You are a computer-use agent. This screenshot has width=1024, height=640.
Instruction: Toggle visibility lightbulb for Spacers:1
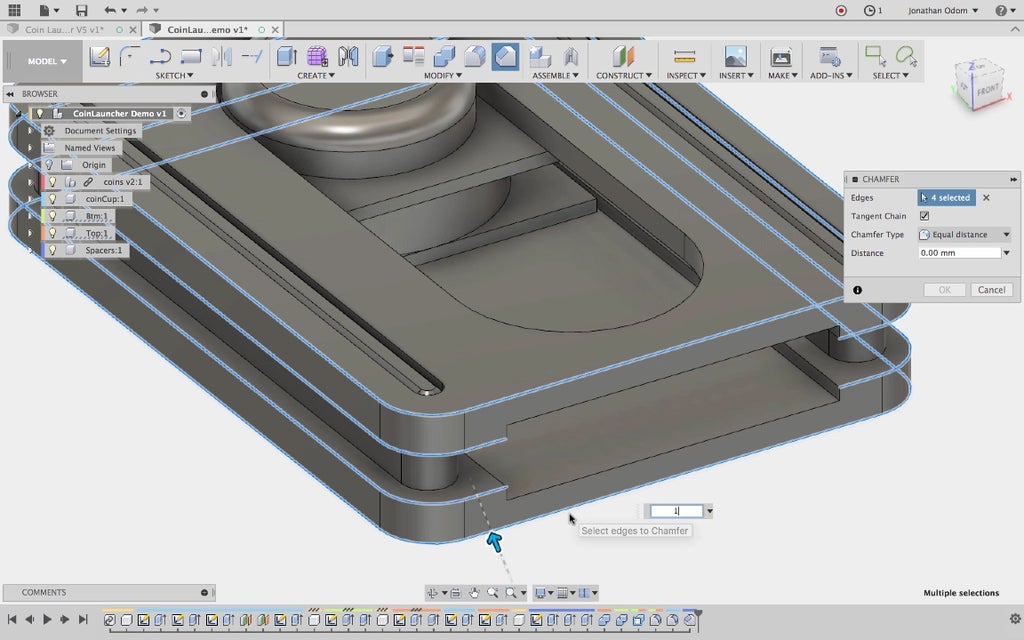(53, 250)
